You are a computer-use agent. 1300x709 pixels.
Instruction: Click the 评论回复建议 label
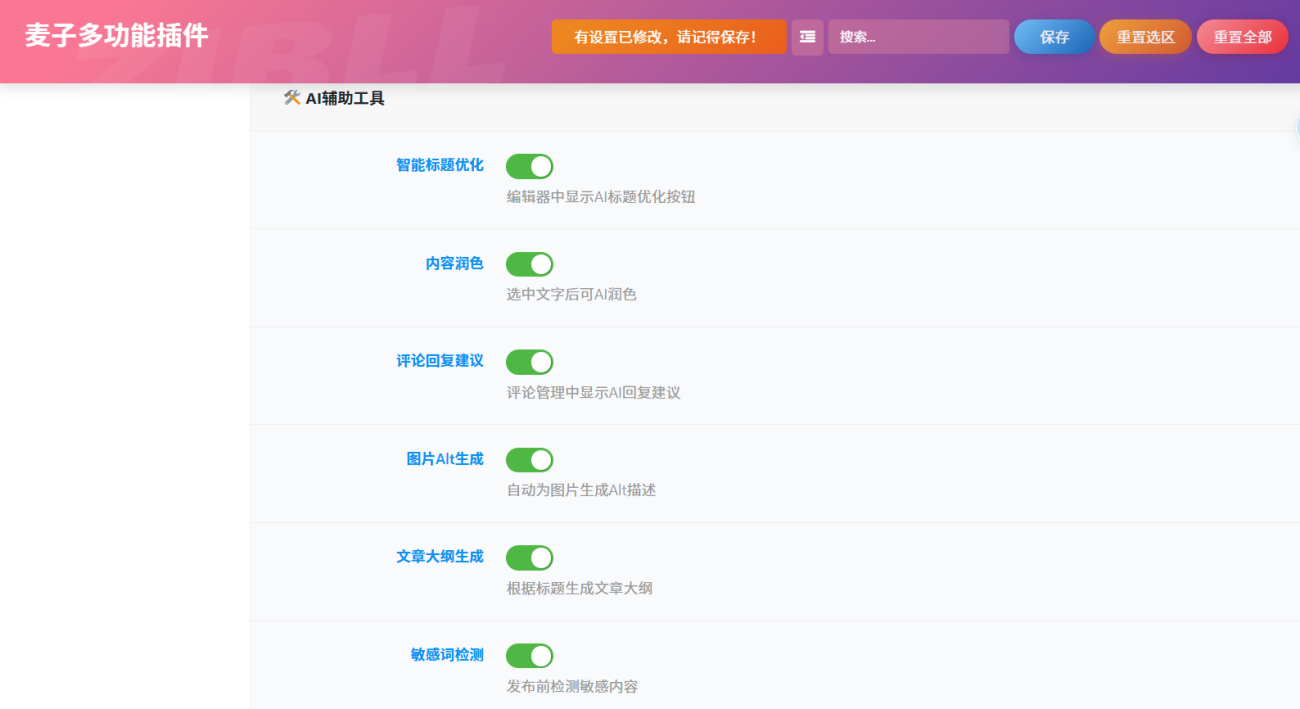[439, 361]
